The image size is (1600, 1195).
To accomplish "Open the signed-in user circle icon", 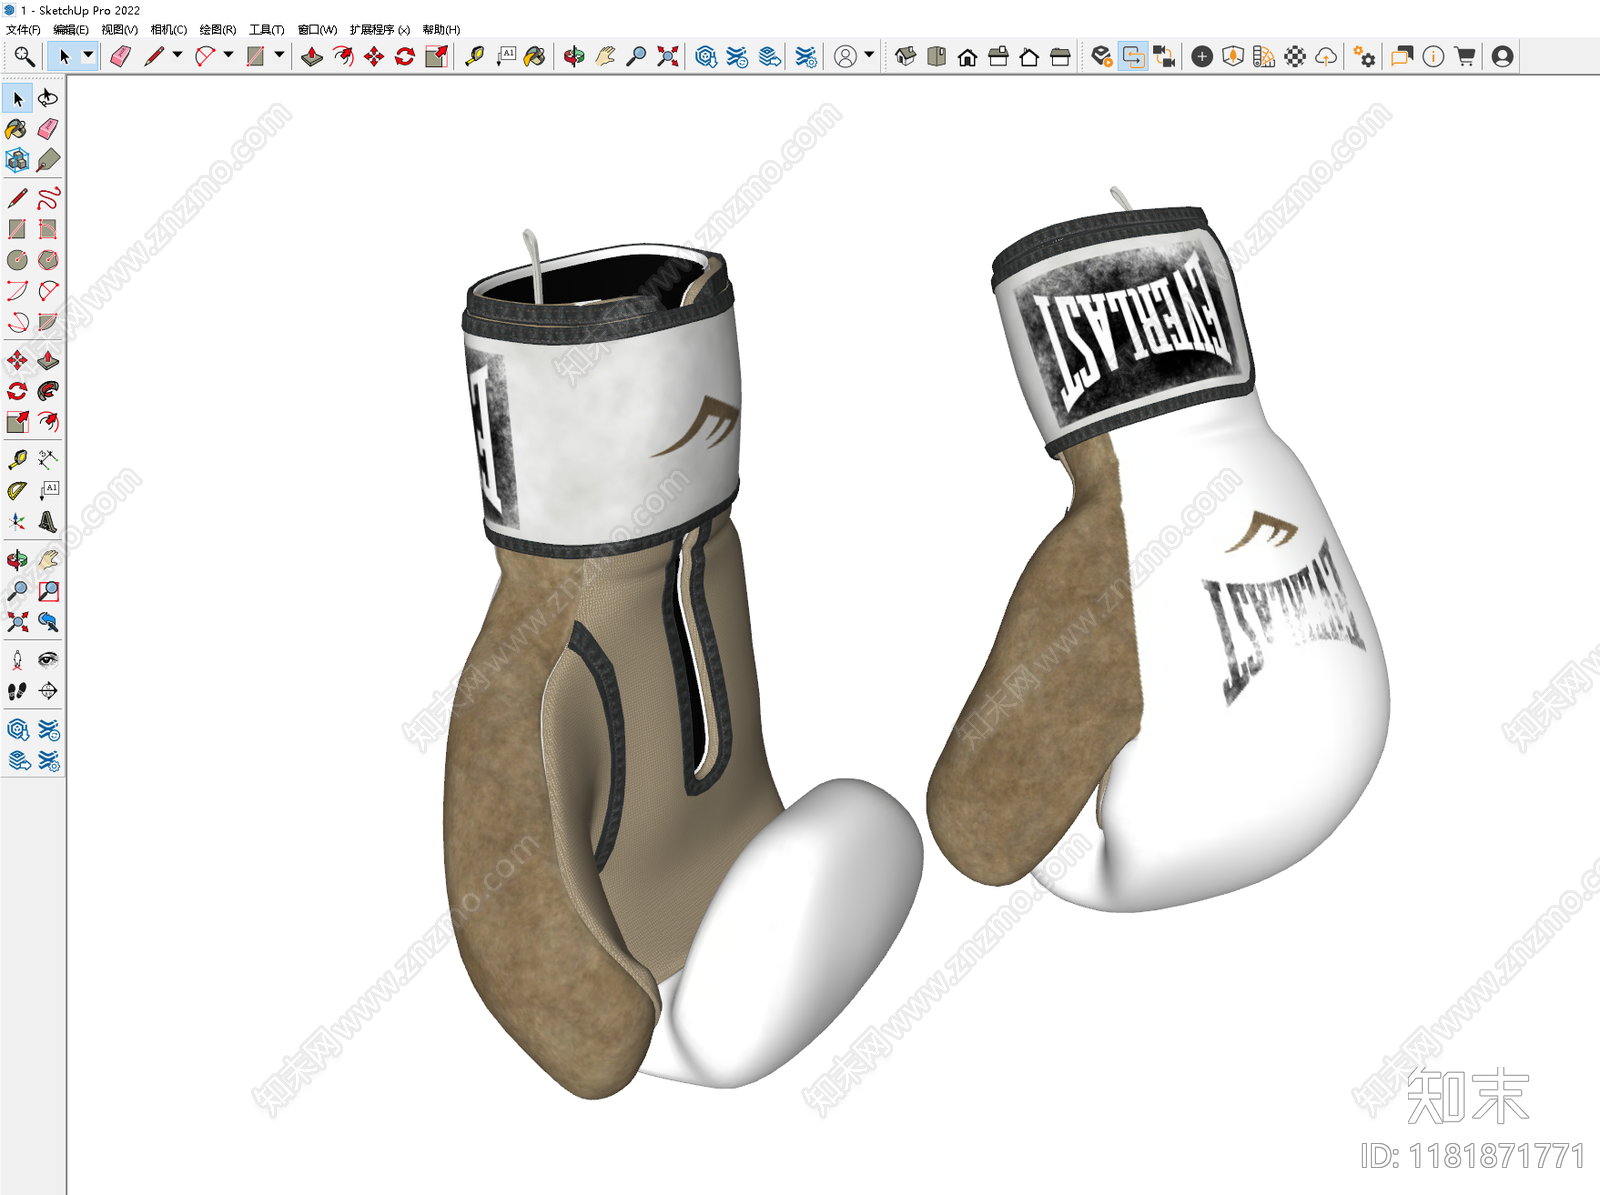I will pos(845,57).
